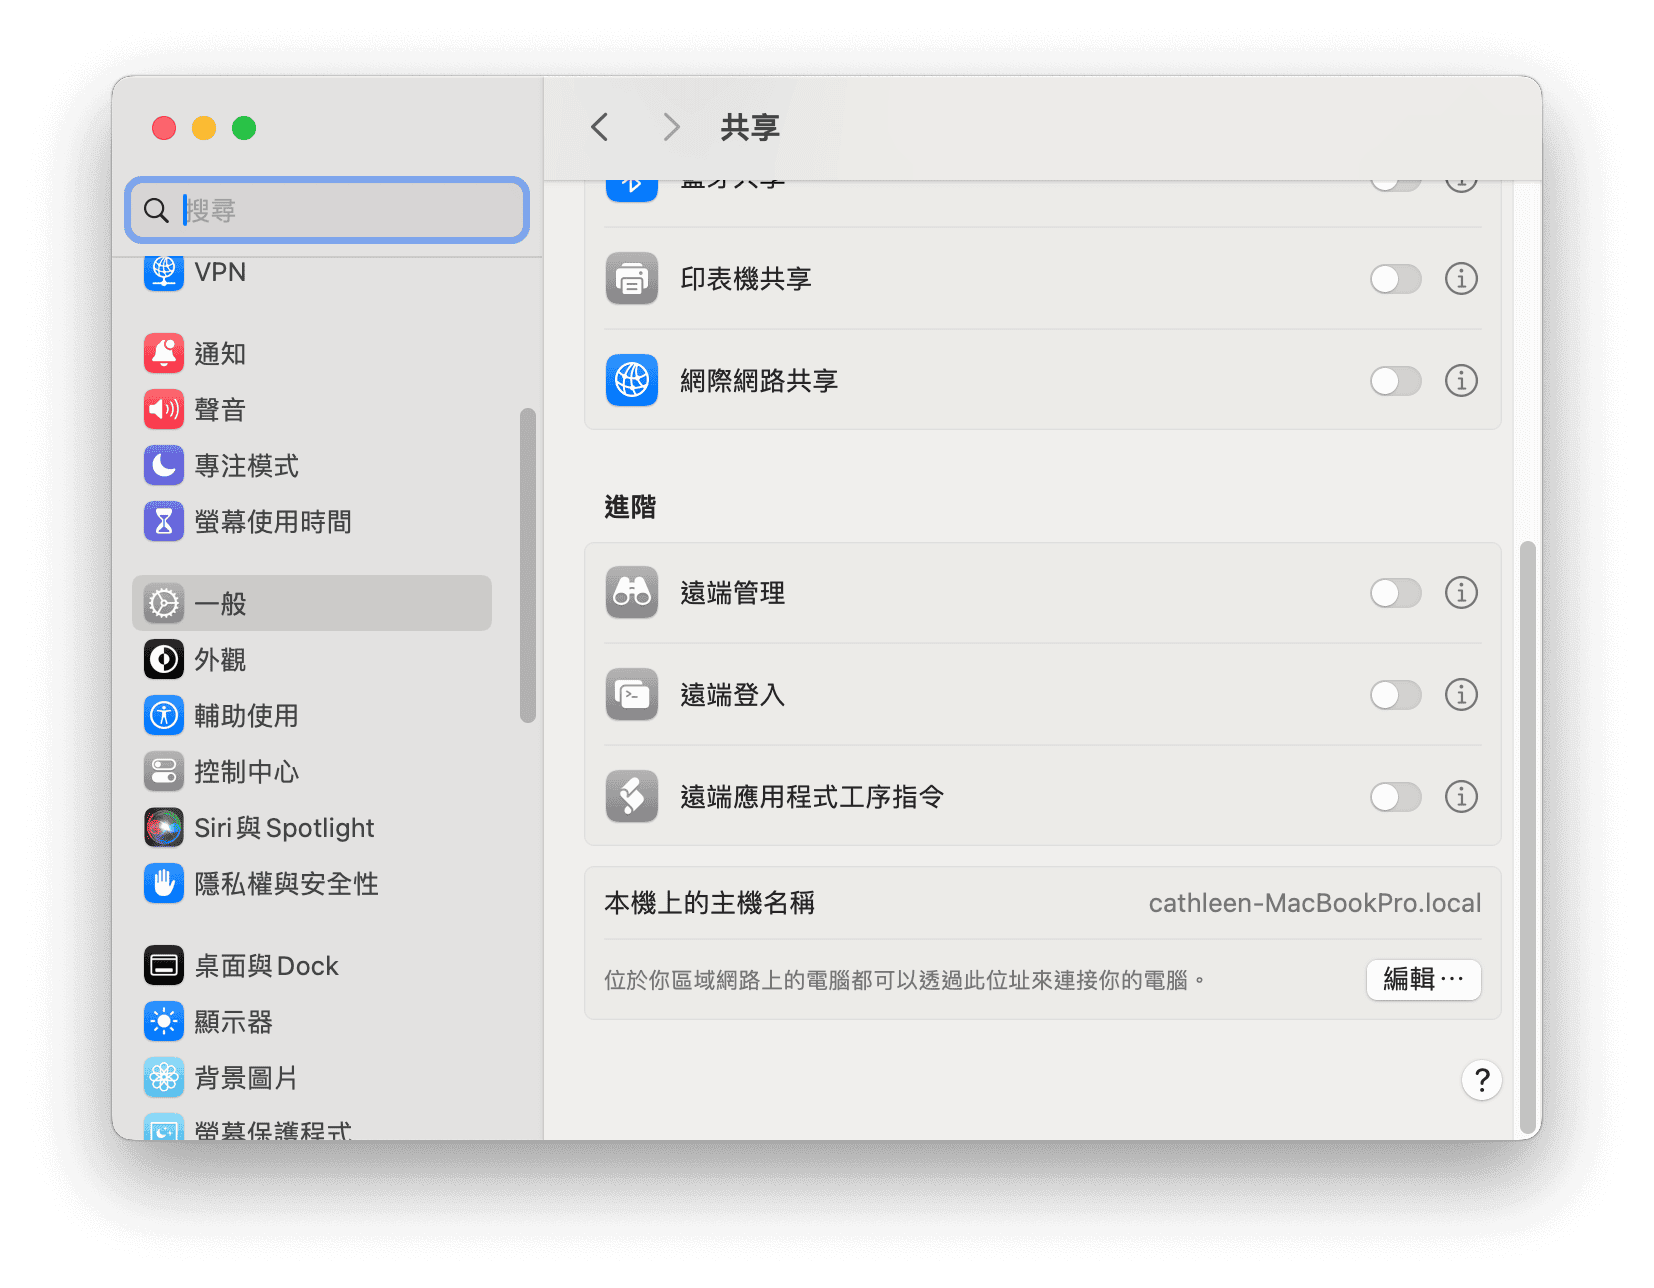Click the 螢幕使用時間 hourglass icon
The height and width of the screenshot is (1288, 1654).
(x=164, y=521)
